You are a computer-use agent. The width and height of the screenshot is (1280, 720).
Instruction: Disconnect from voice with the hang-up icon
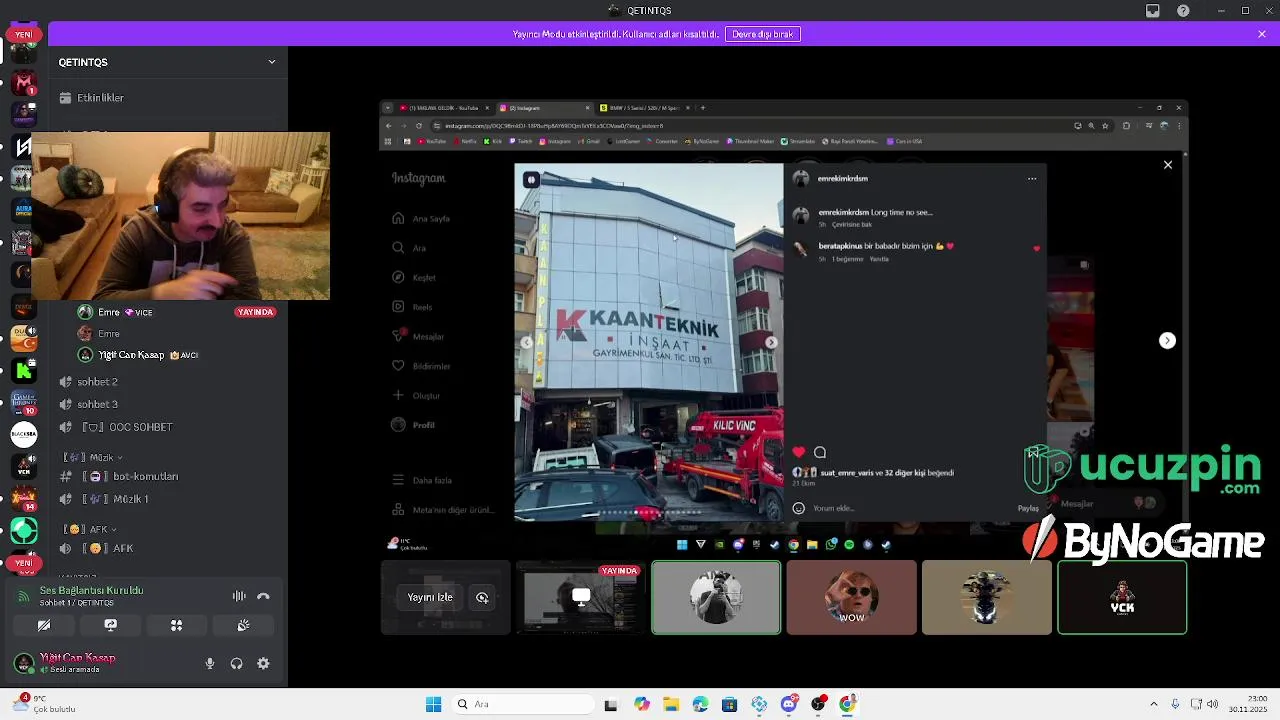[x=263, y=596]
